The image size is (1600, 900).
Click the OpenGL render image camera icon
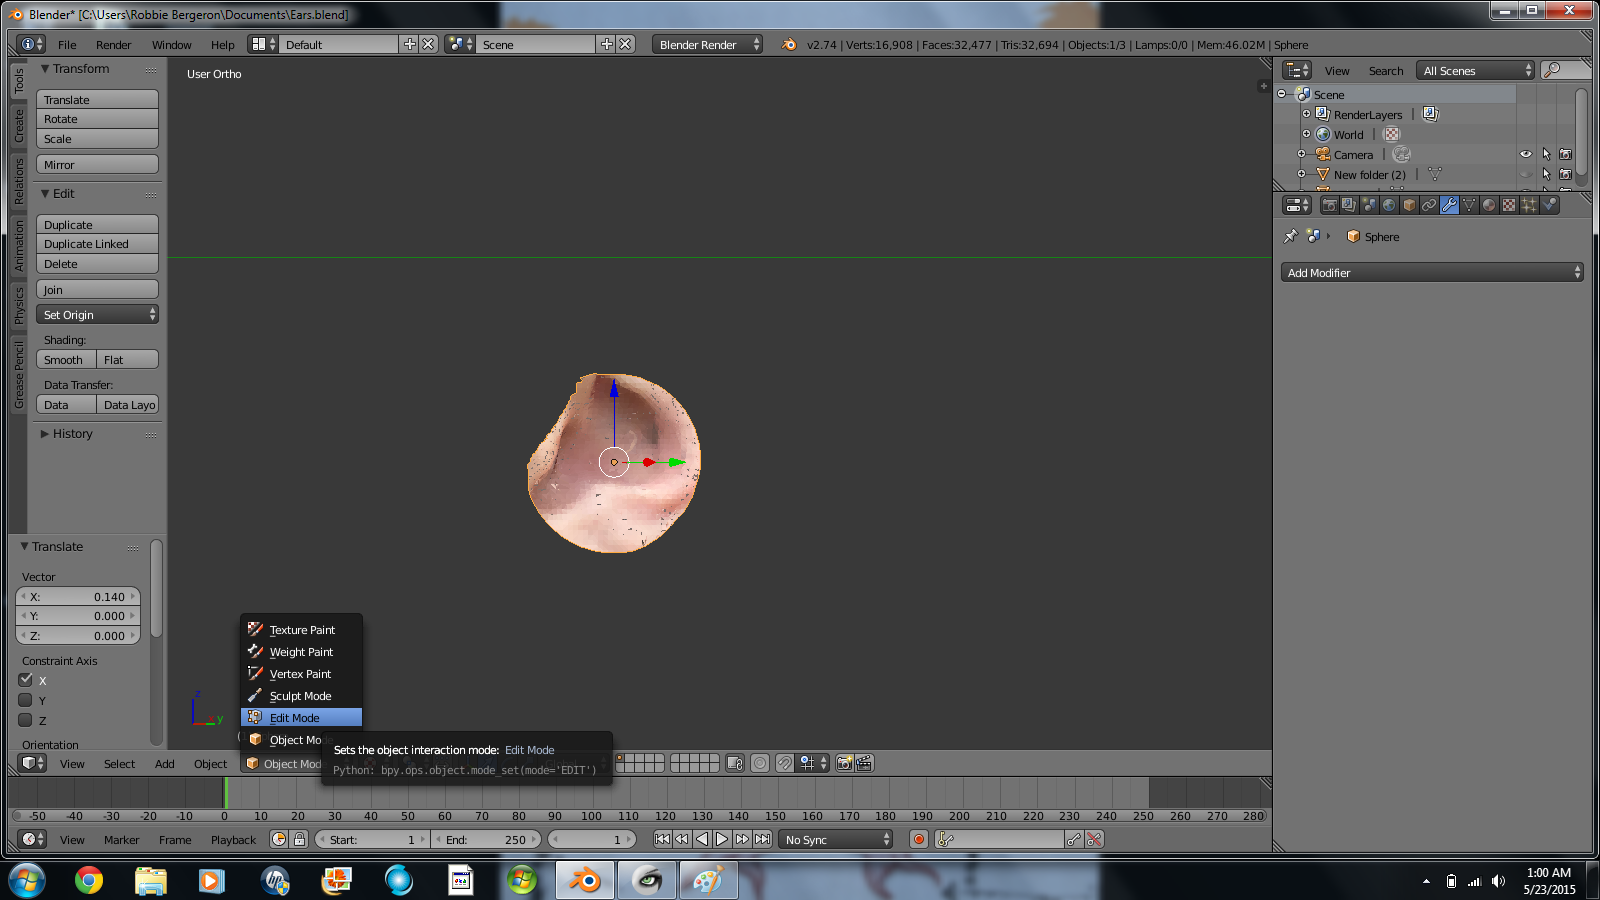coord(844,763)
